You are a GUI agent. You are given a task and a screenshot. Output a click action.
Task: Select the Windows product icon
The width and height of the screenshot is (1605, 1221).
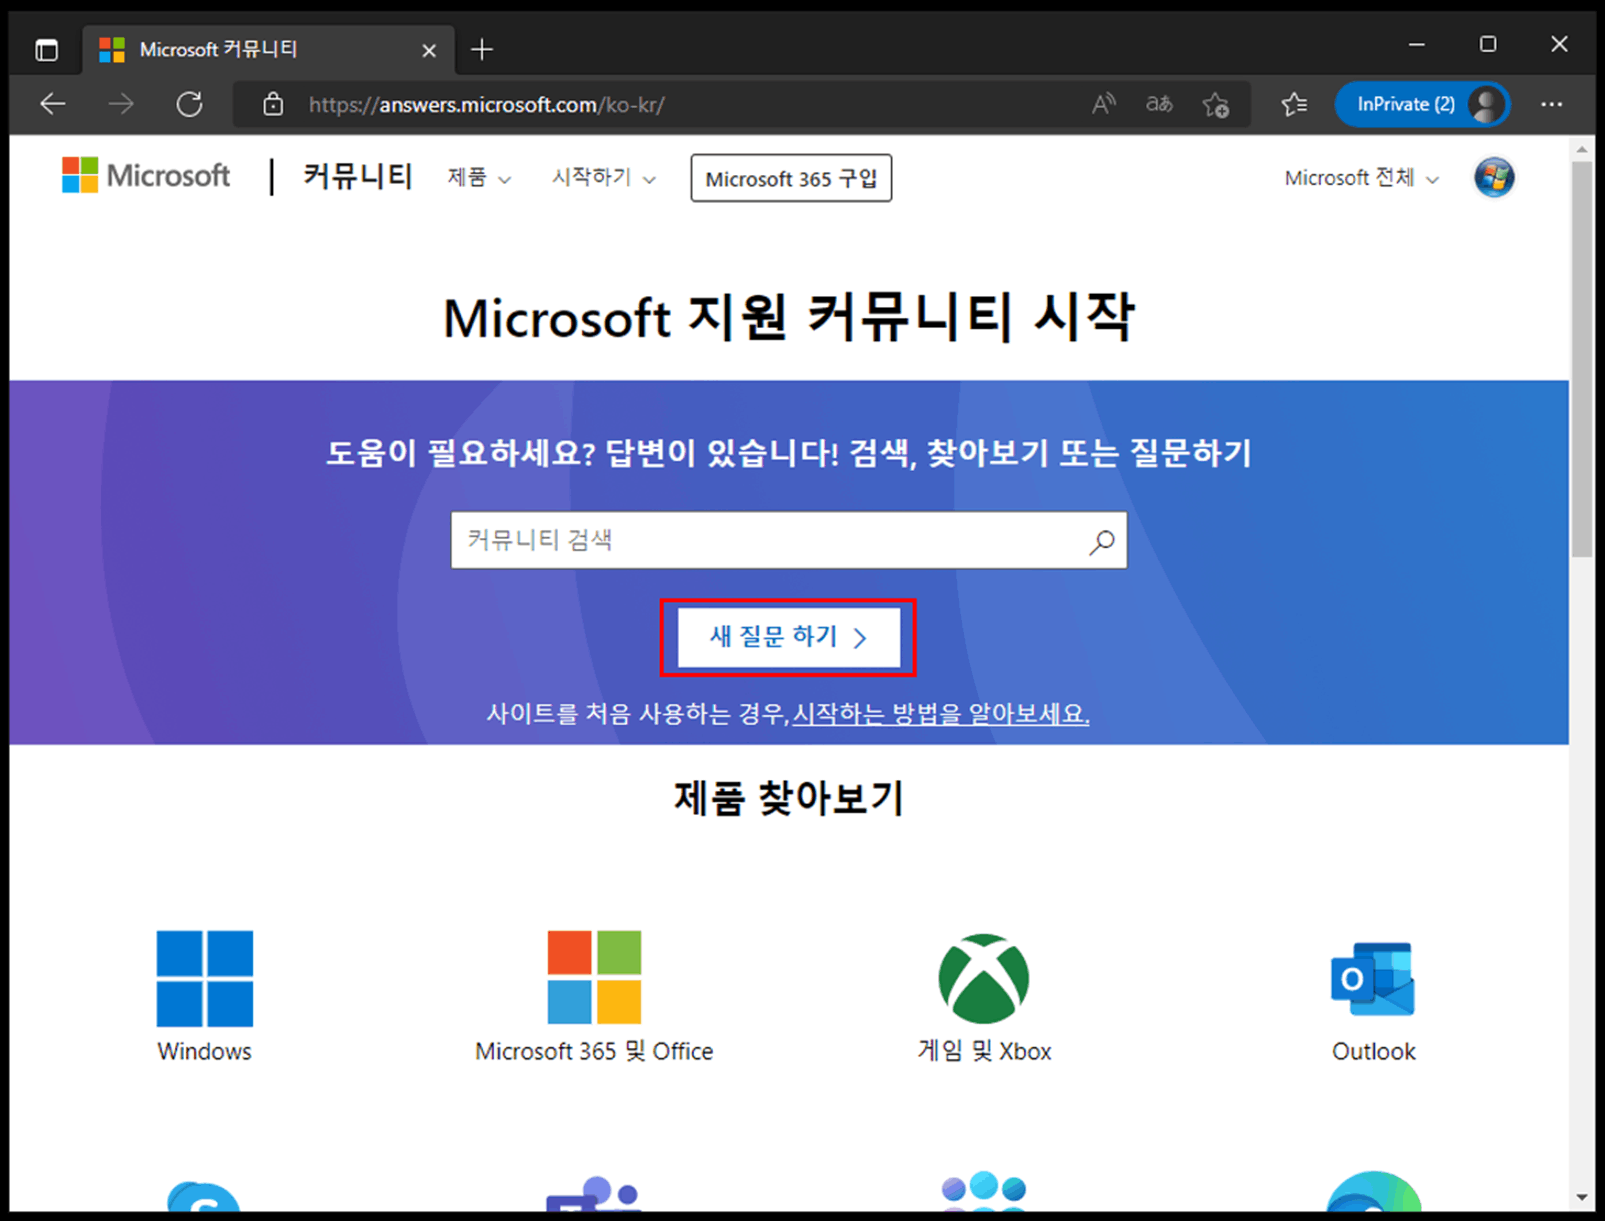coord(205,978)
